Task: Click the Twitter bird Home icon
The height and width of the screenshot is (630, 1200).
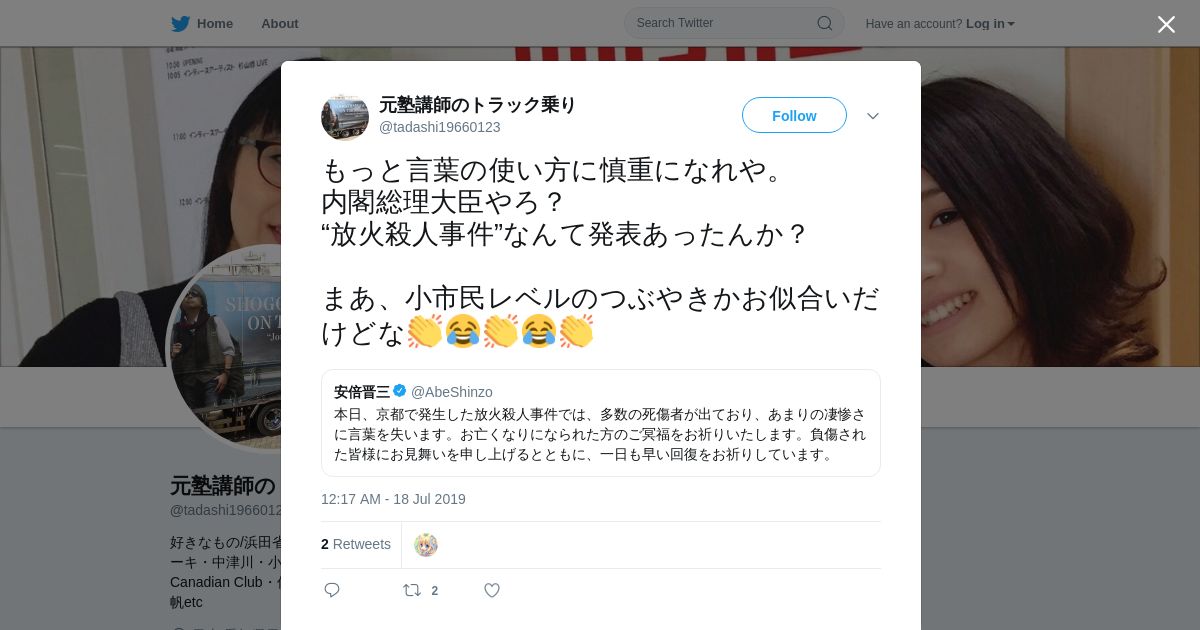Action: pyautogui.click(x=180, y=24)
